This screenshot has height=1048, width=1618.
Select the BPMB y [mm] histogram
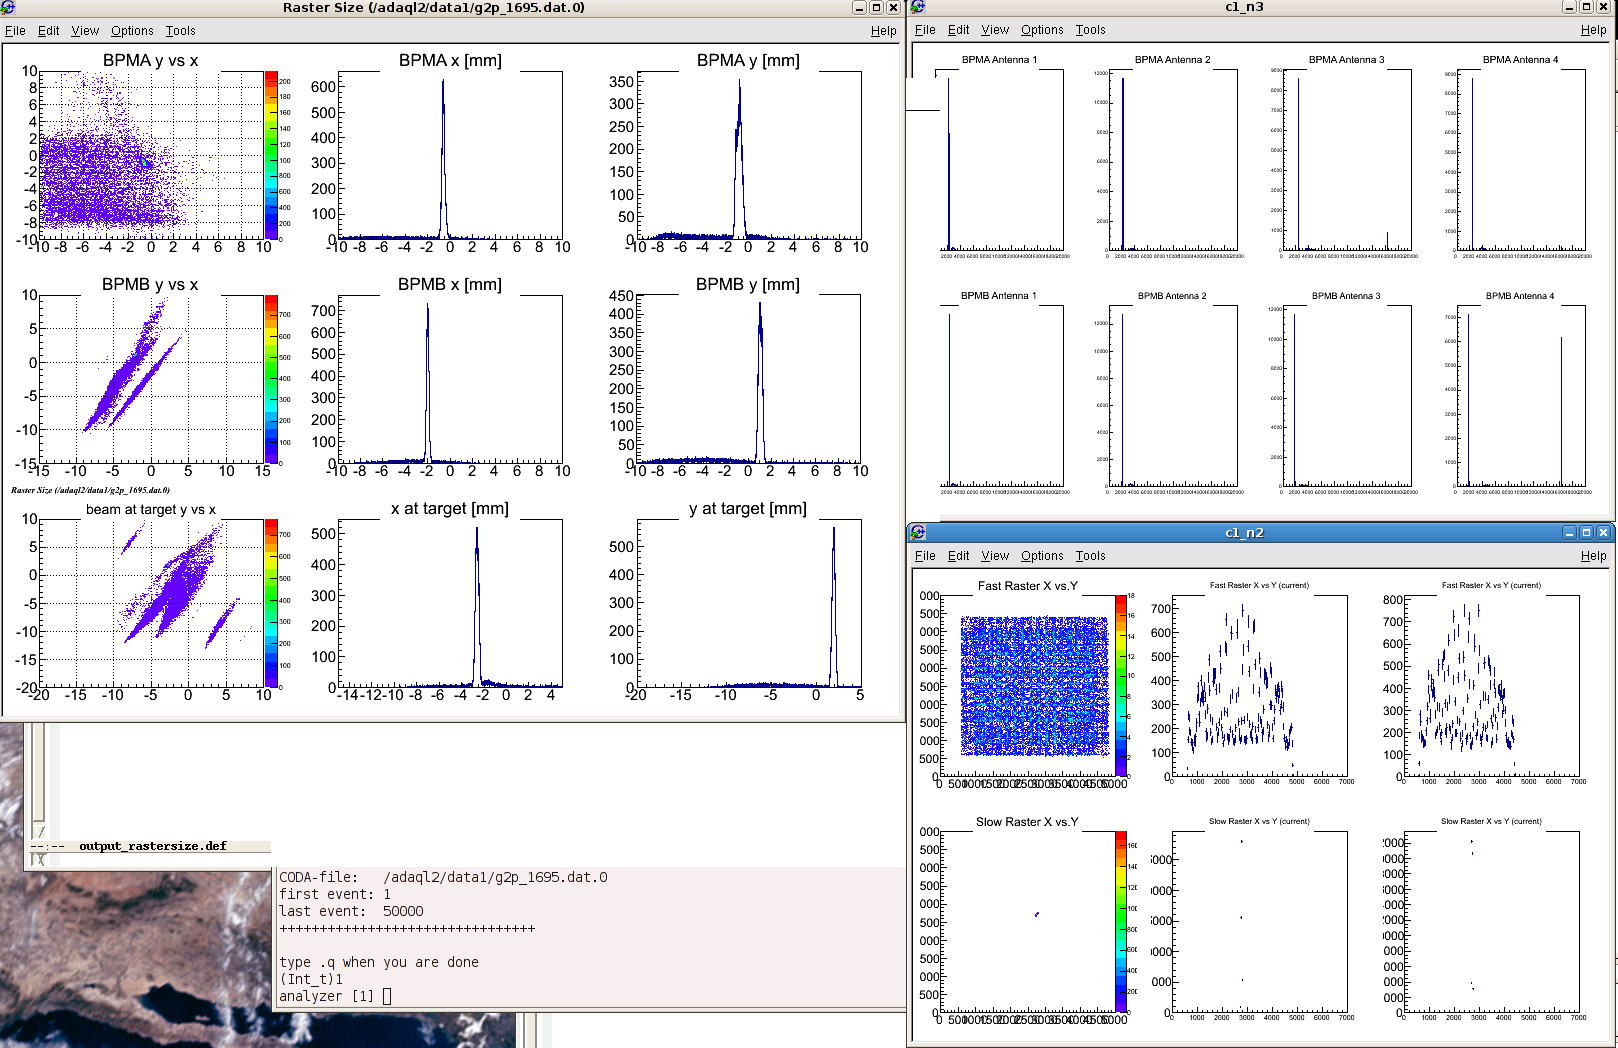tap(749, 379)
